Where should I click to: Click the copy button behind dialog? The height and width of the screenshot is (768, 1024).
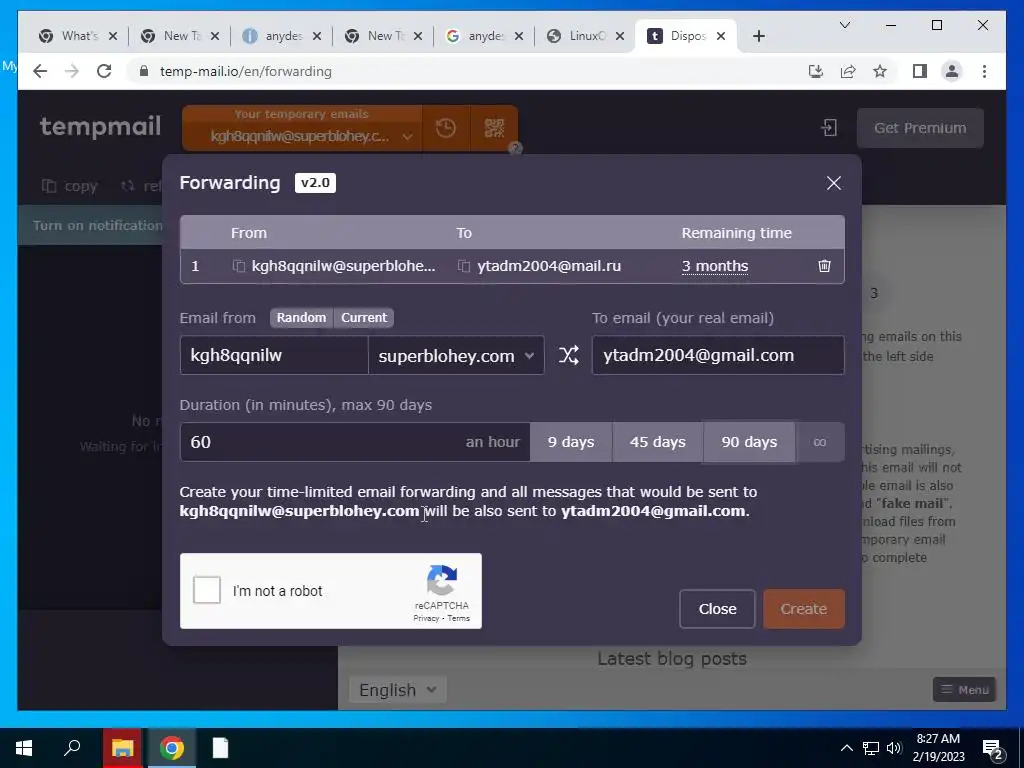click(x=70, y=186)
